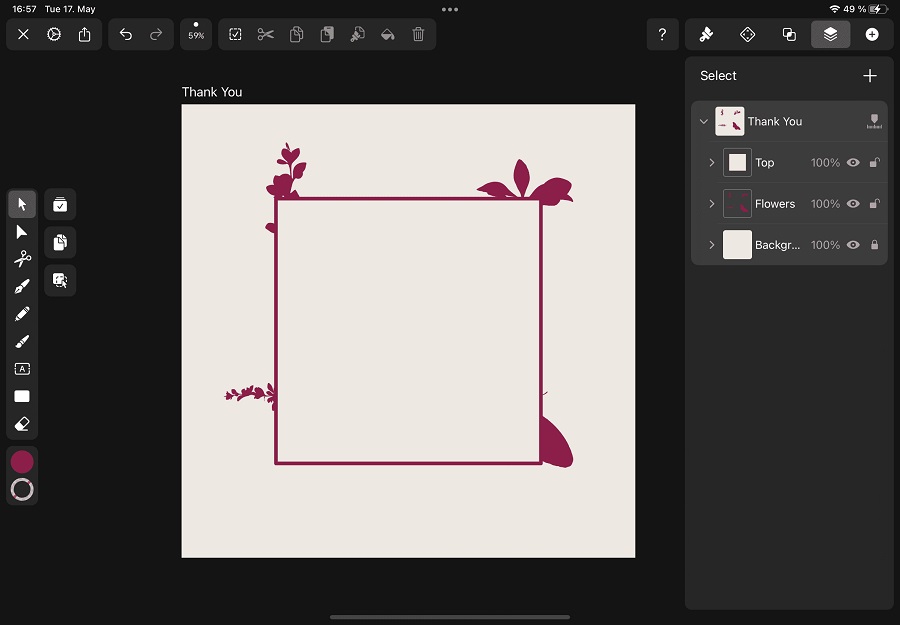Select the Background layer thumbnail
900x625 pixels.
tap(737, 245)
